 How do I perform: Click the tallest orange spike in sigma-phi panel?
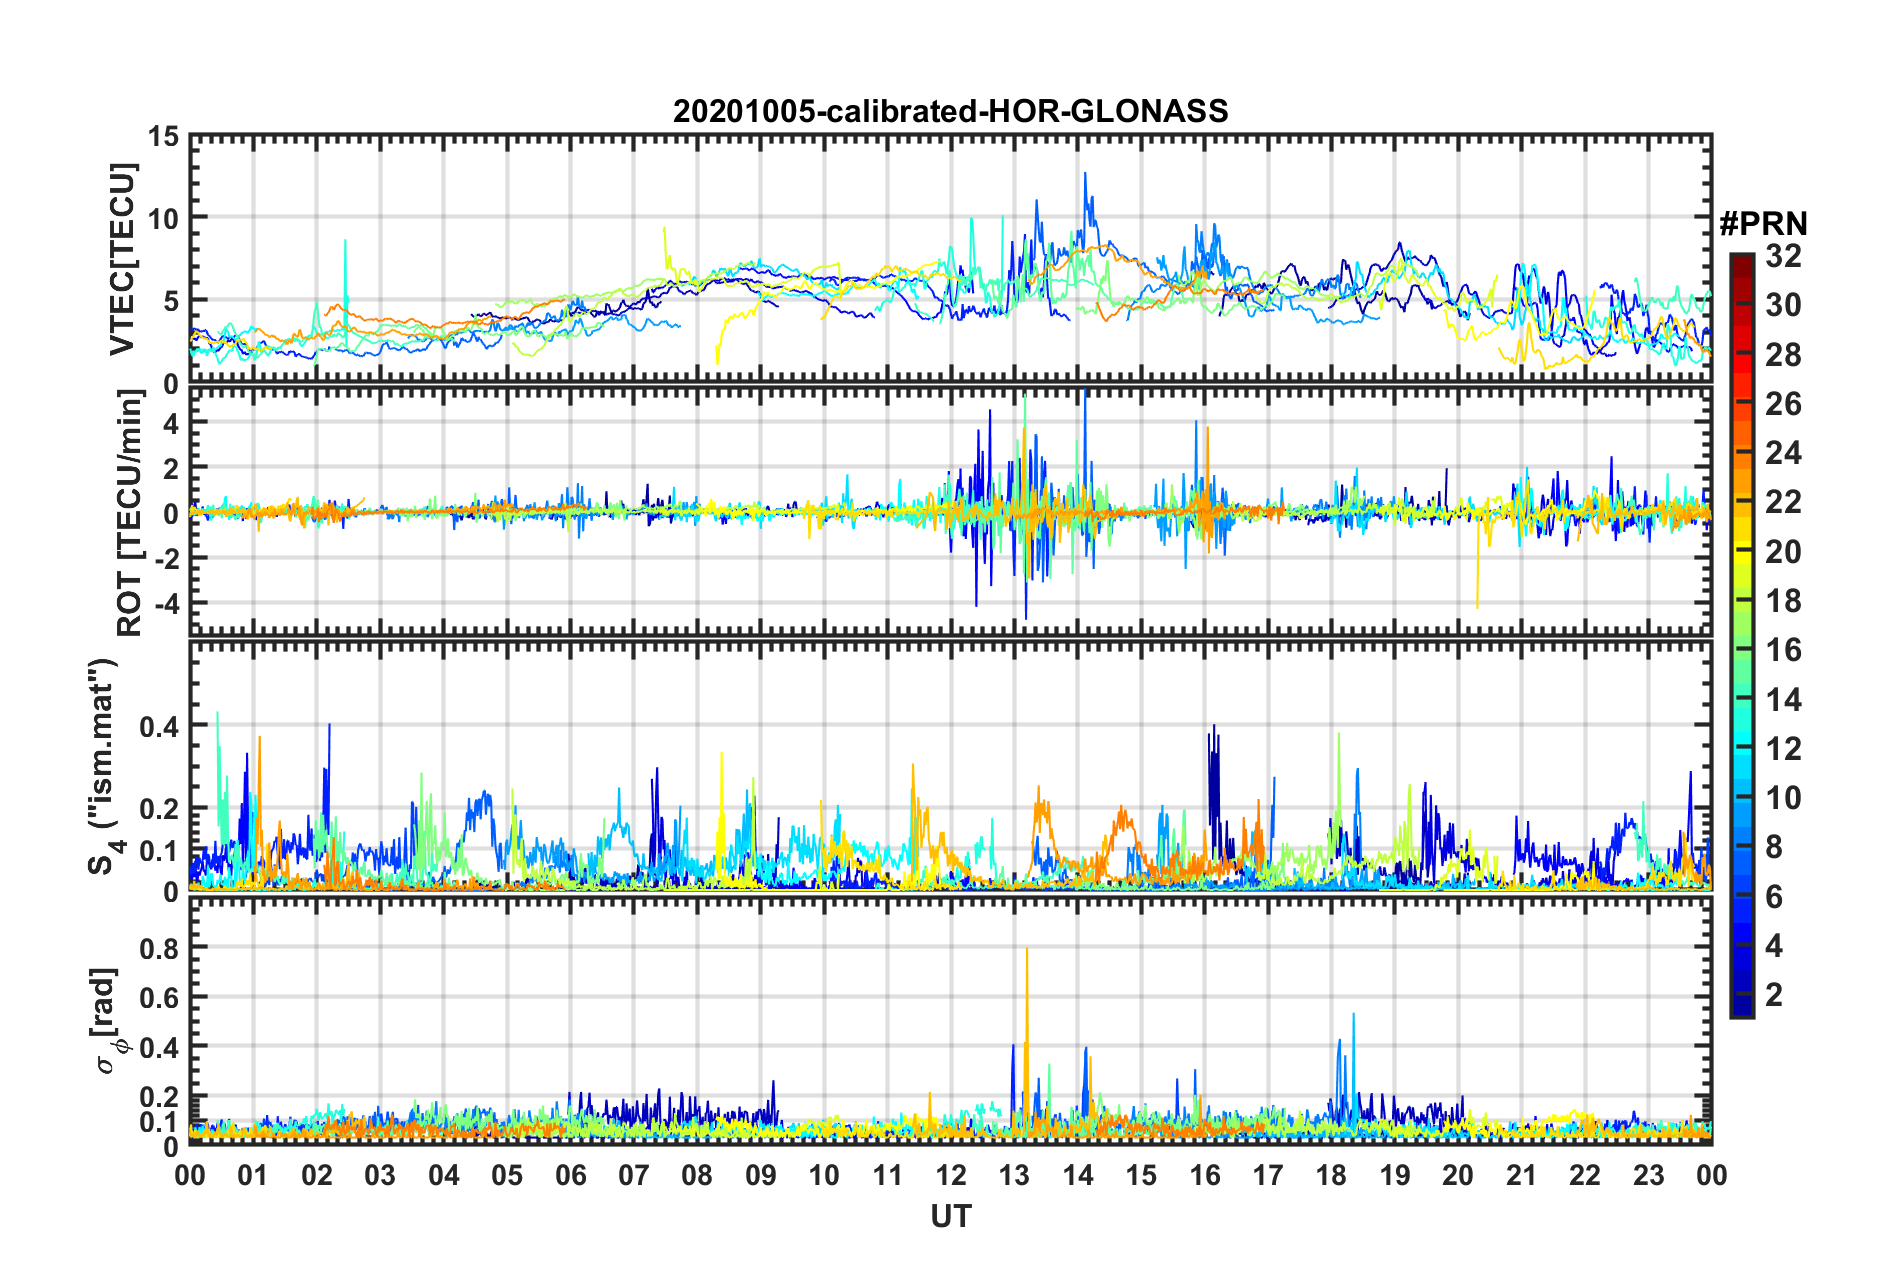coord(1027,952)
